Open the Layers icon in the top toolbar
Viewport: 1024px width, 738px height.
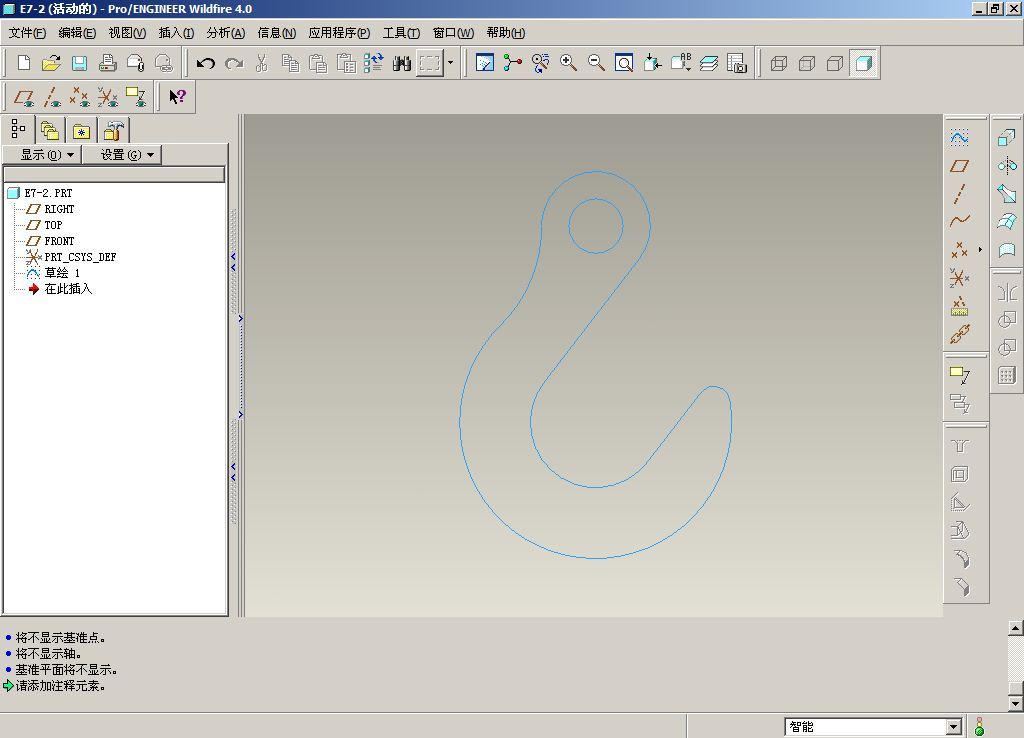pyautogui.click(x=709, y=63)
